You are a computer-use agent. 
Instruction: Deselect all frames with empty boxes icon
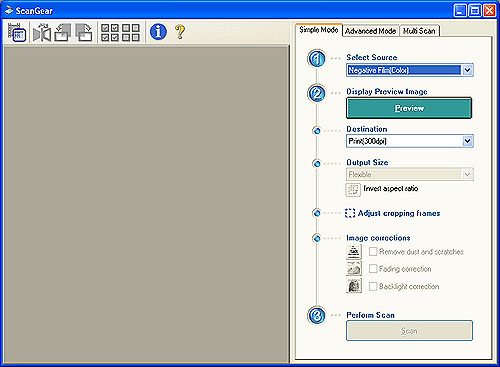pyautogui.click(x=131, y=32)
